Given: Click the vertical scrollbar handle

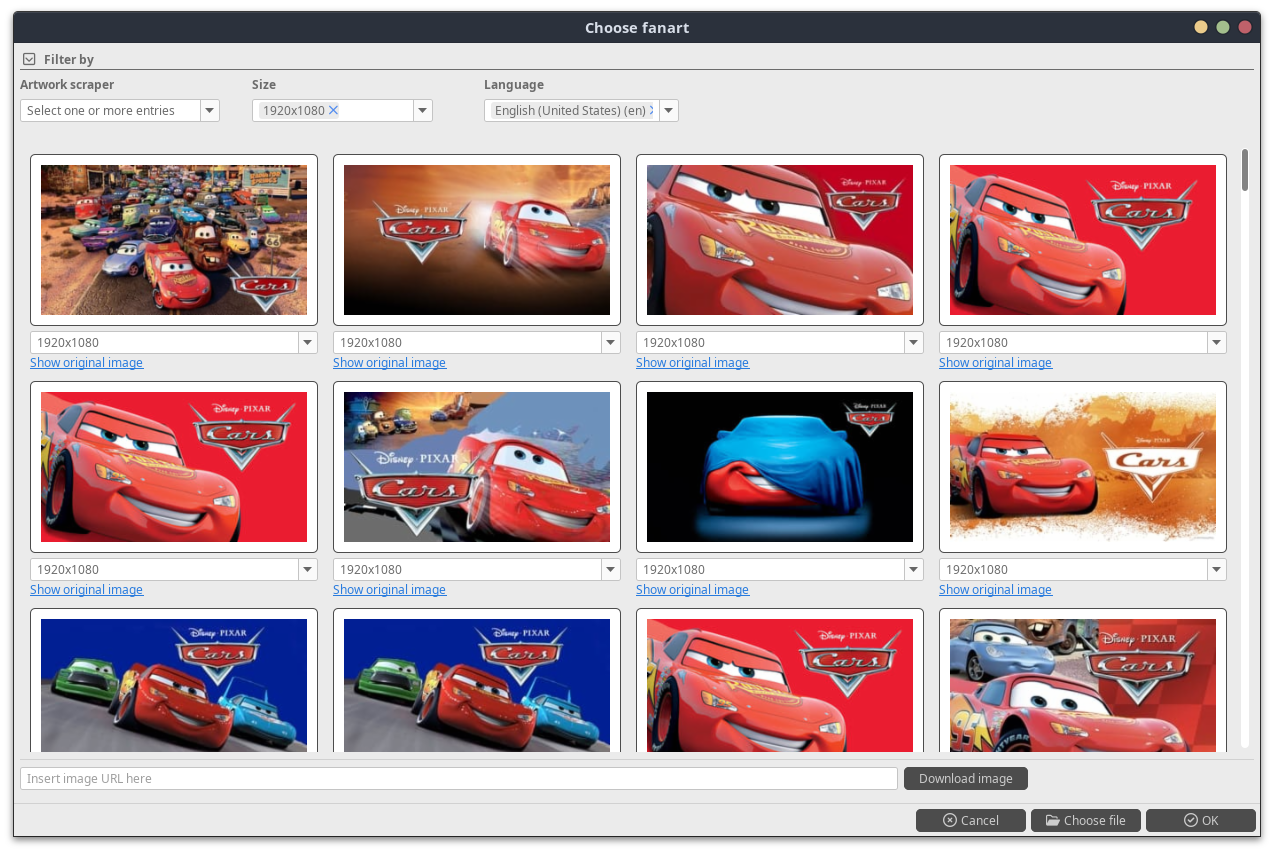Looking at the screenshot, I should click(x=1245, y=170).
